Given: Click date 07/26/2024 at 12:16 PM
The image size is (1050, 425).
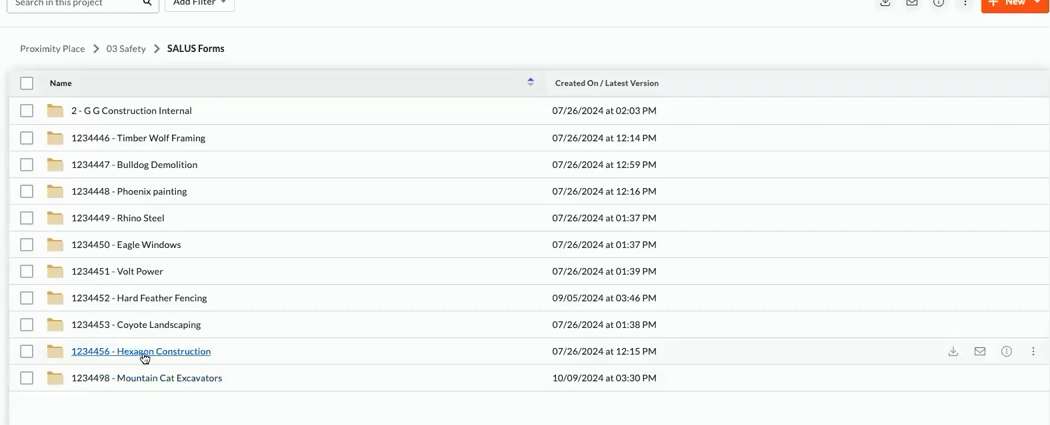Looking at the screenshot, I should click(604, 191).
